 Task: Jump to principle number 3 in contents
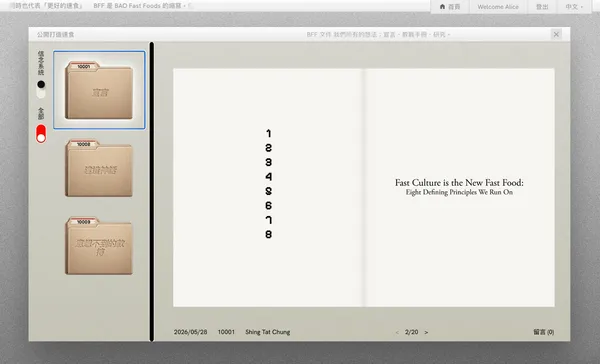point(269,162)
